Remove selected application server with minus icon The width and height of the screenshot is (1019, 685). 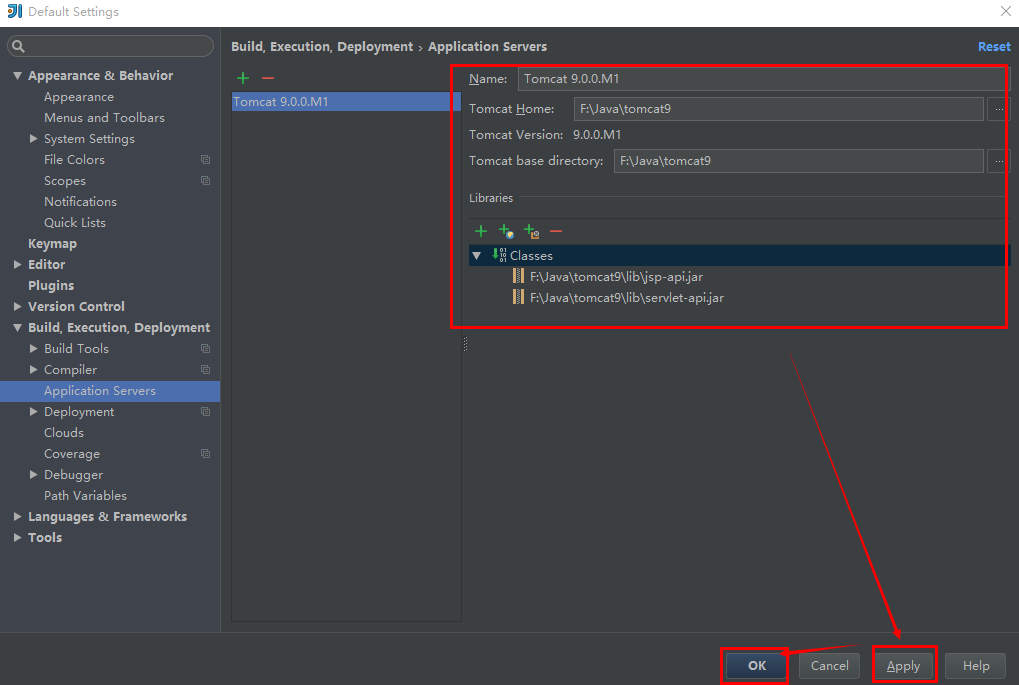point(268,79)
